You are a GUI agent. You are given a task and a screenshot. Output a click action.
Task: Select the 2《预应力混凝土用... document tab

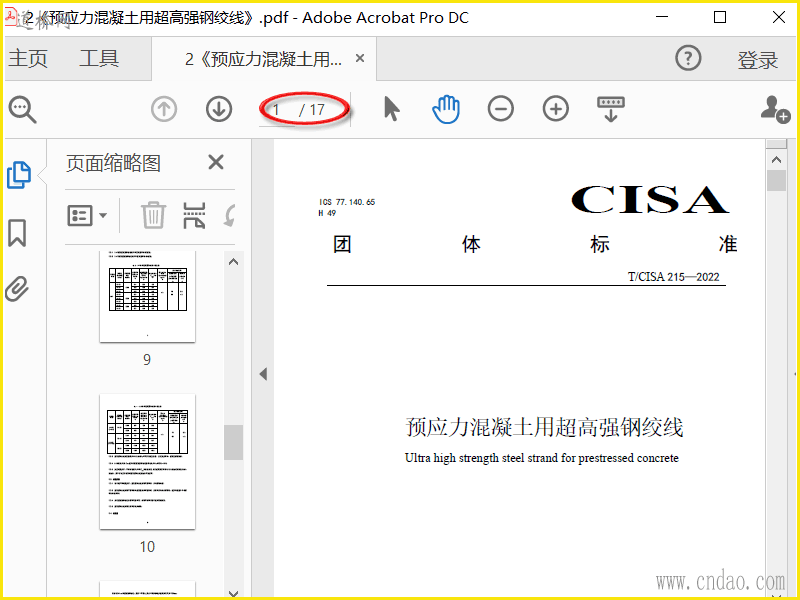[263, 59]
